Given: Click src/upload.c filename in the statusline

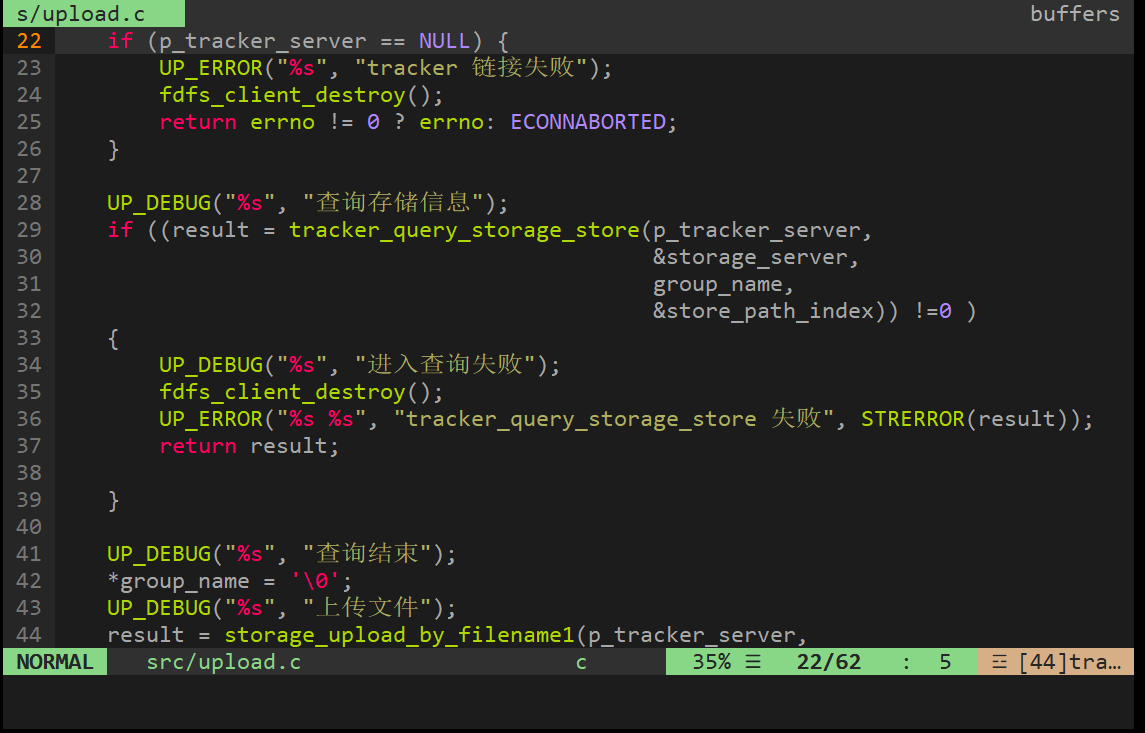Looking at the screenshot, I should pyautogui.click(x=223, y=661).
